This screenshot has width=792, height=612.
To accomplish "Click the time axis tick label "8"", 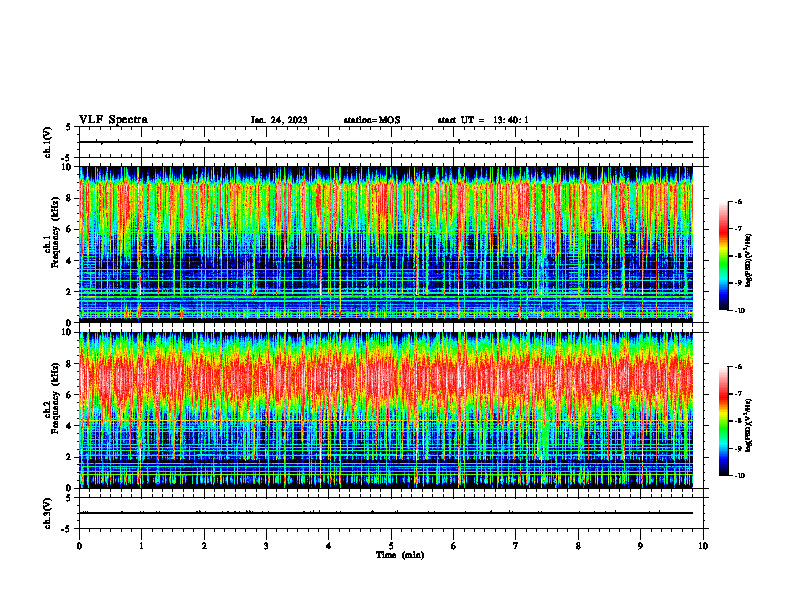I will pyautogui.click(x=578, y=546).
